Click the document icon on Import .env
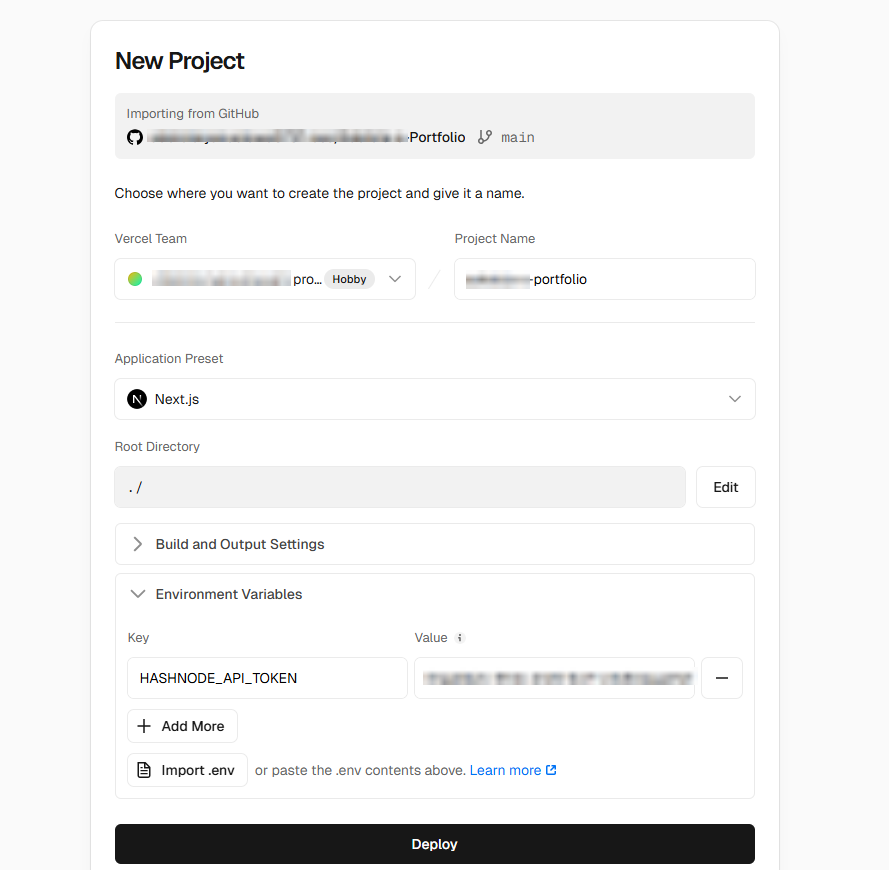Screen dimensions: 889x870 143,770
